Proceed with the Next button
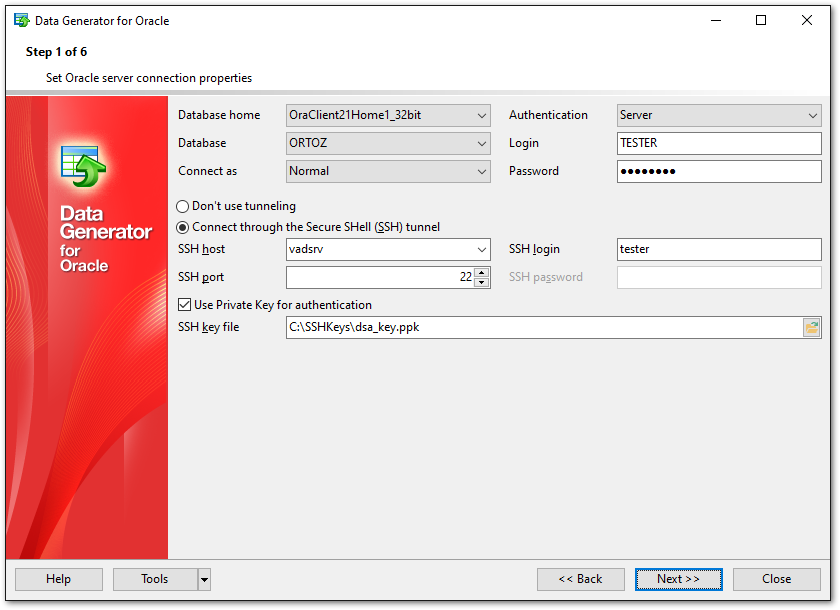Image resolution: width=840 pixels, height=610 pixels. 679,579
